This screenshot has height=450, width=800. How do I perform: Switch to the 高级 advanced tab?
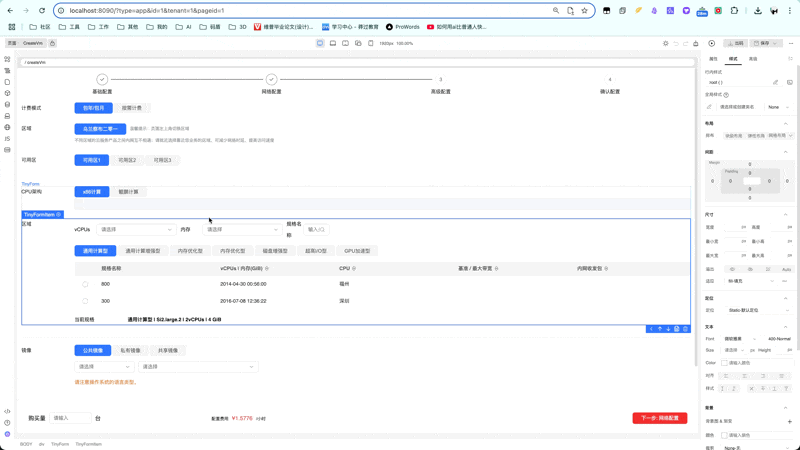tap(753, 59)
